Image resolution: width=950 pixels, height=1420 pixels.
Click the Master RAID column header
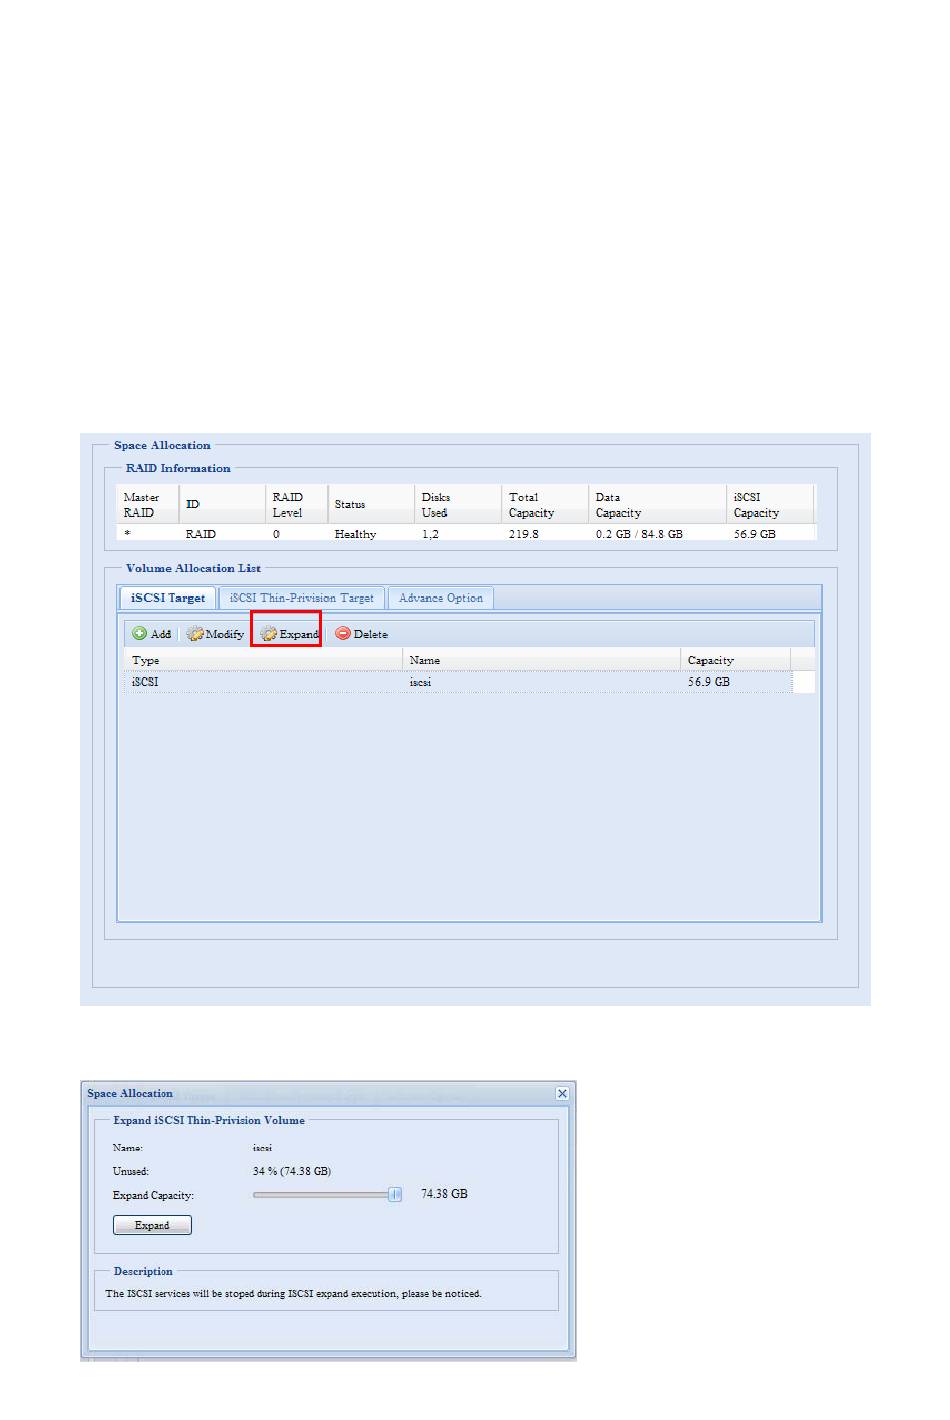pos(148,505)
